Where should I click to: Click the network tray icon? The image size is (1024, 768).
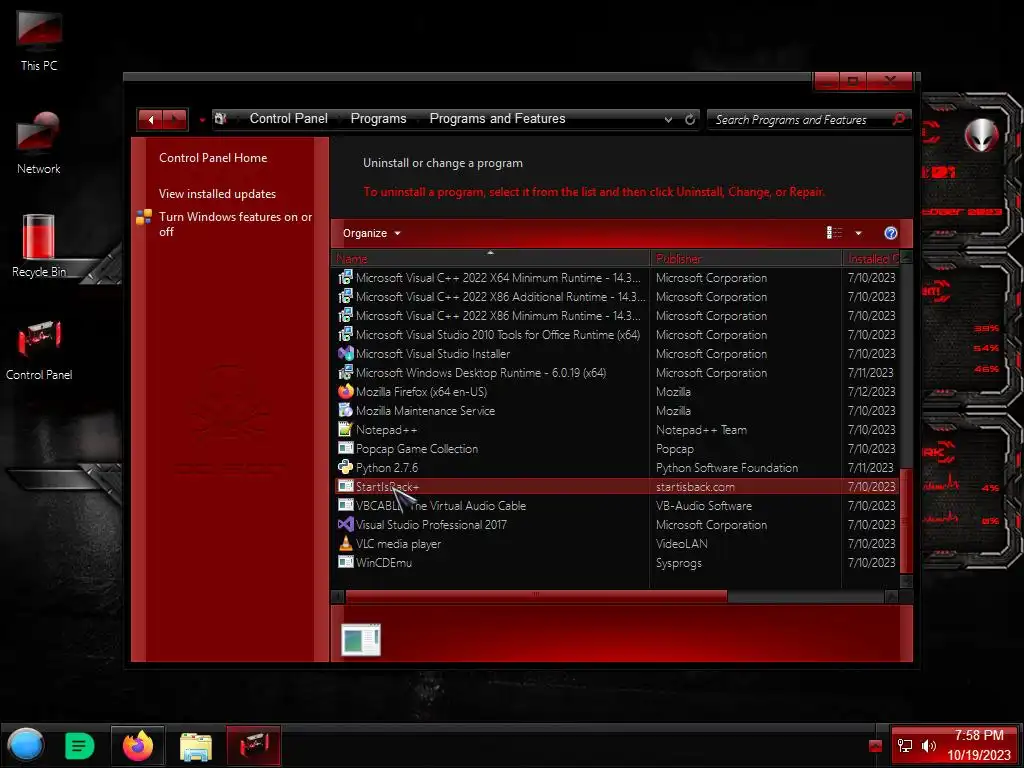click(x=904, y=746)
